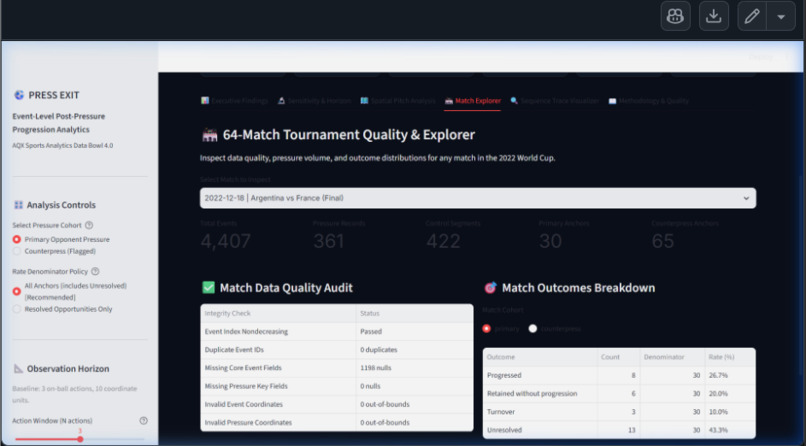This screenshot has height=446, width=806.
Task: Click the Duplicate Event IDs cell
Action: (x=278, y=350)
